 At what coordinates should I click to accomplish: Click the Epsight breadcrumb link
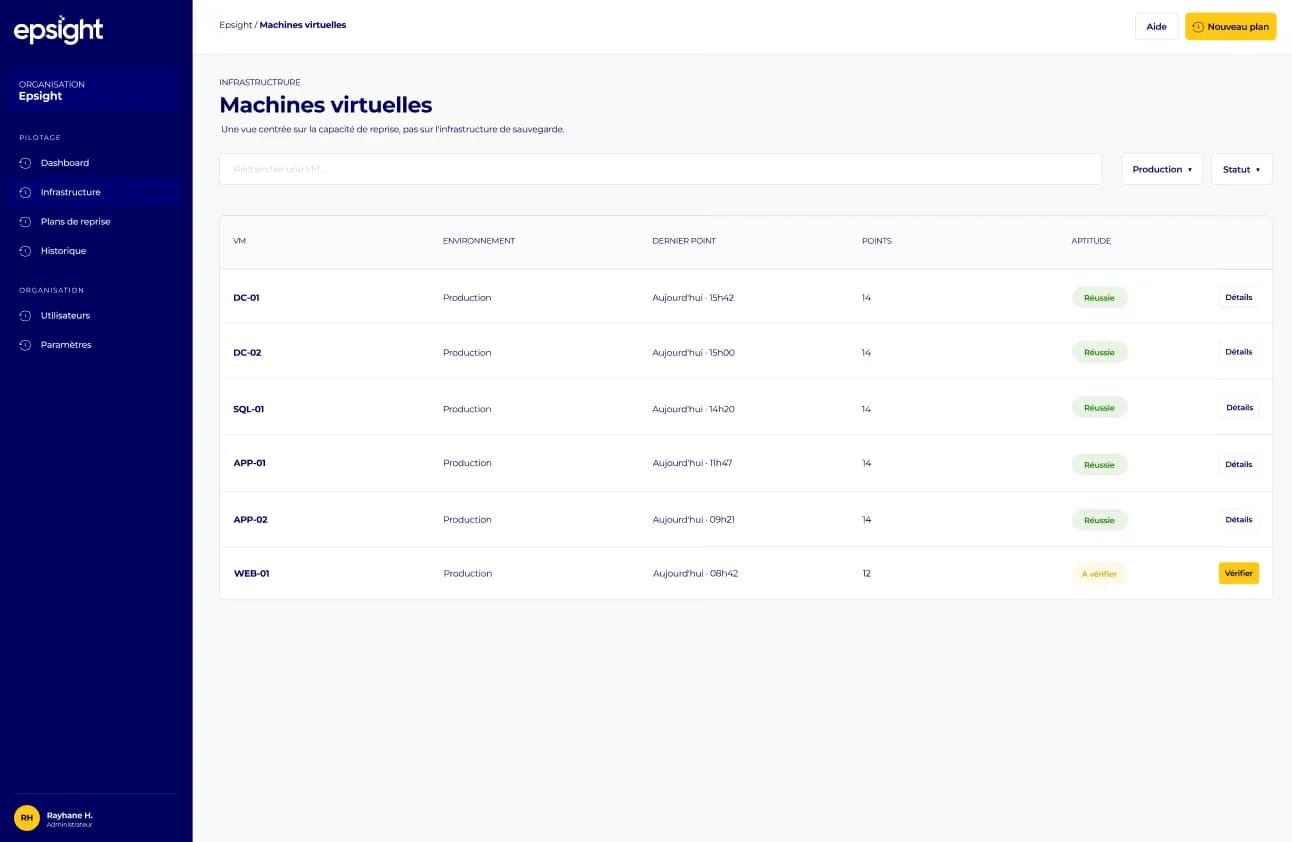click(x=236, y=25)
